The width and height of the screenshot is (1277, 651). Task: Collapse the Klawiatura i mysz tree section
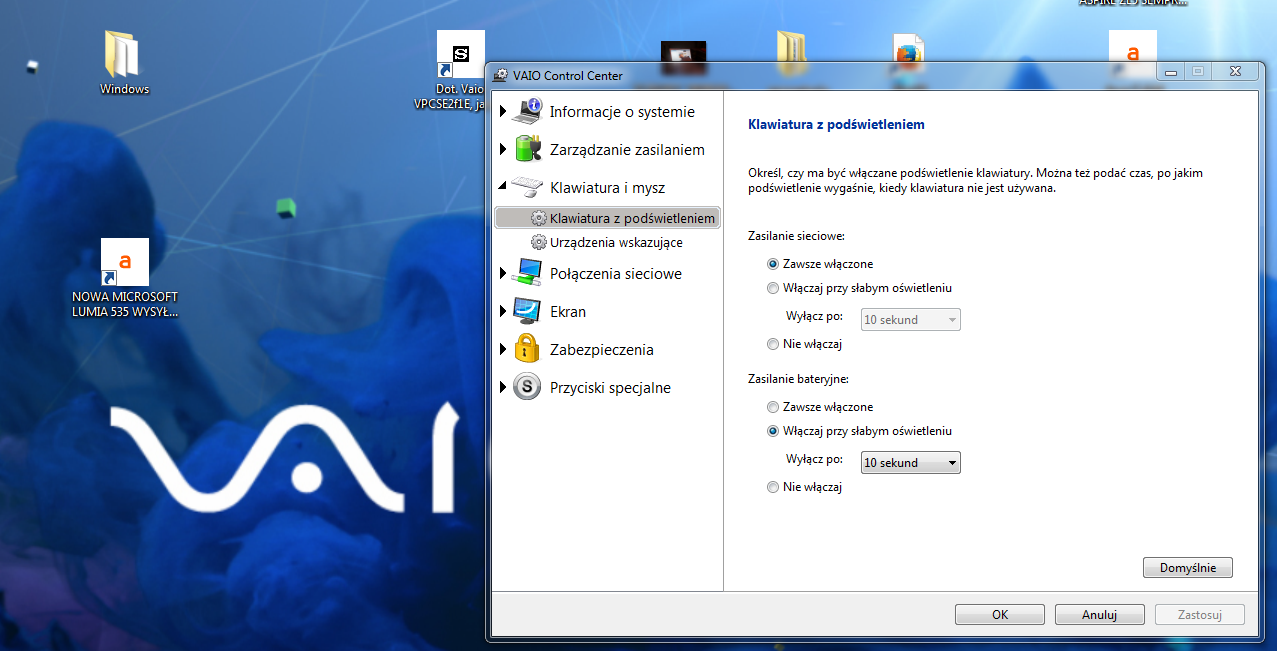click(x=504, y=186)
